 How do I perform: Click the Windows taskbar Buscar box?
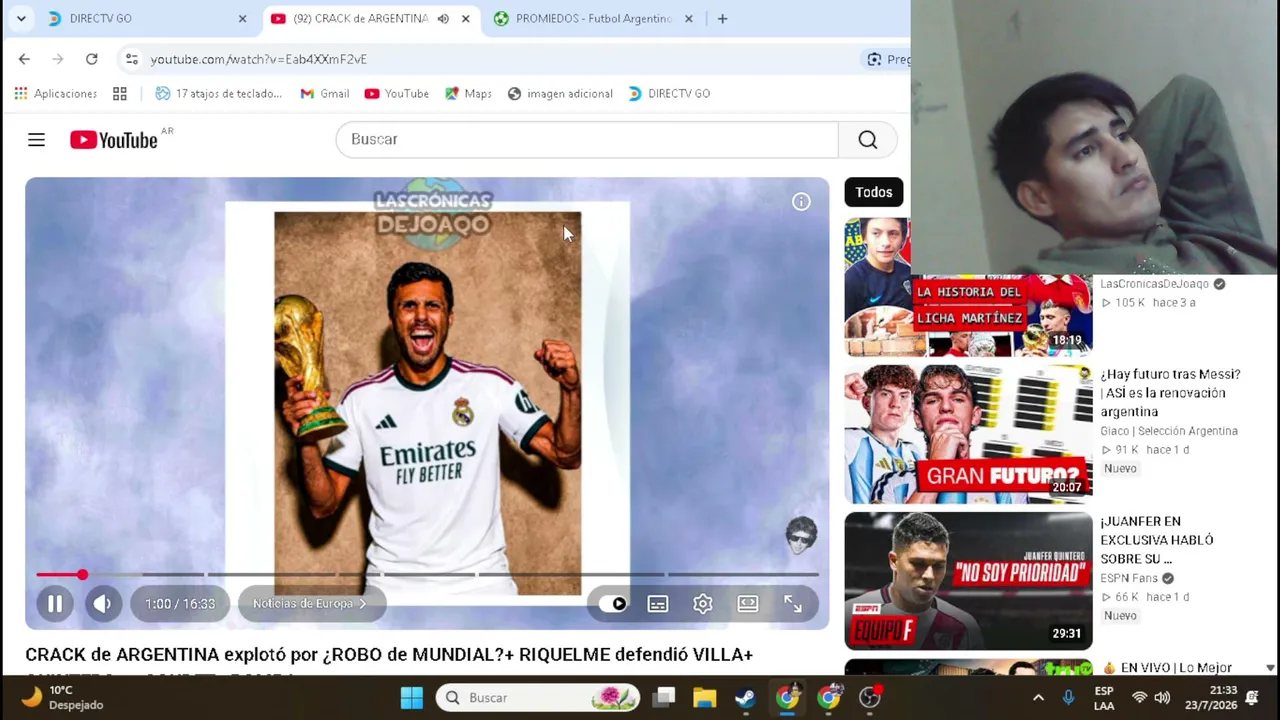click(x=539, y=698)
